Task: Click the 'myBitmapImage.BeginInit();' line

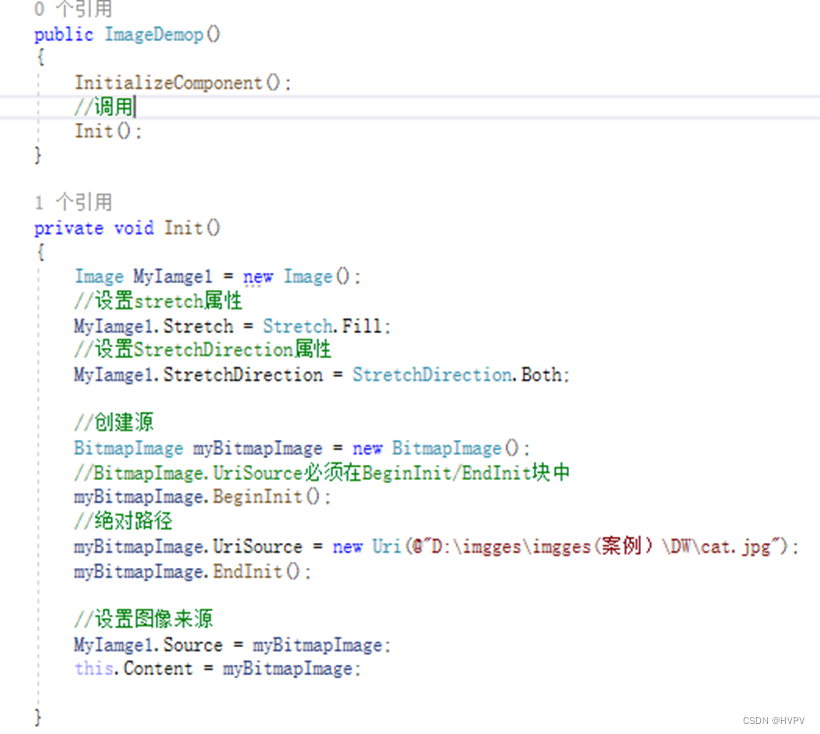Action: (202, 496)
